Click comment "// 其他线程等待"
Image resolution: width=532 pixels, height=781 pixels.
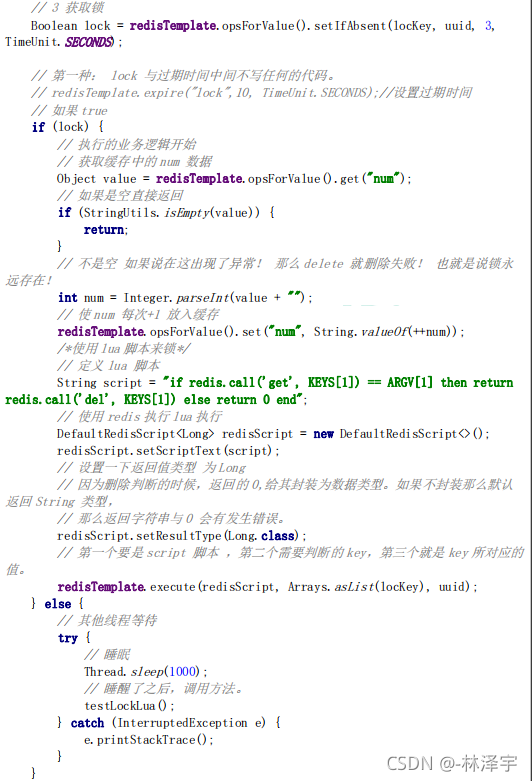click(x=107, y=621)
